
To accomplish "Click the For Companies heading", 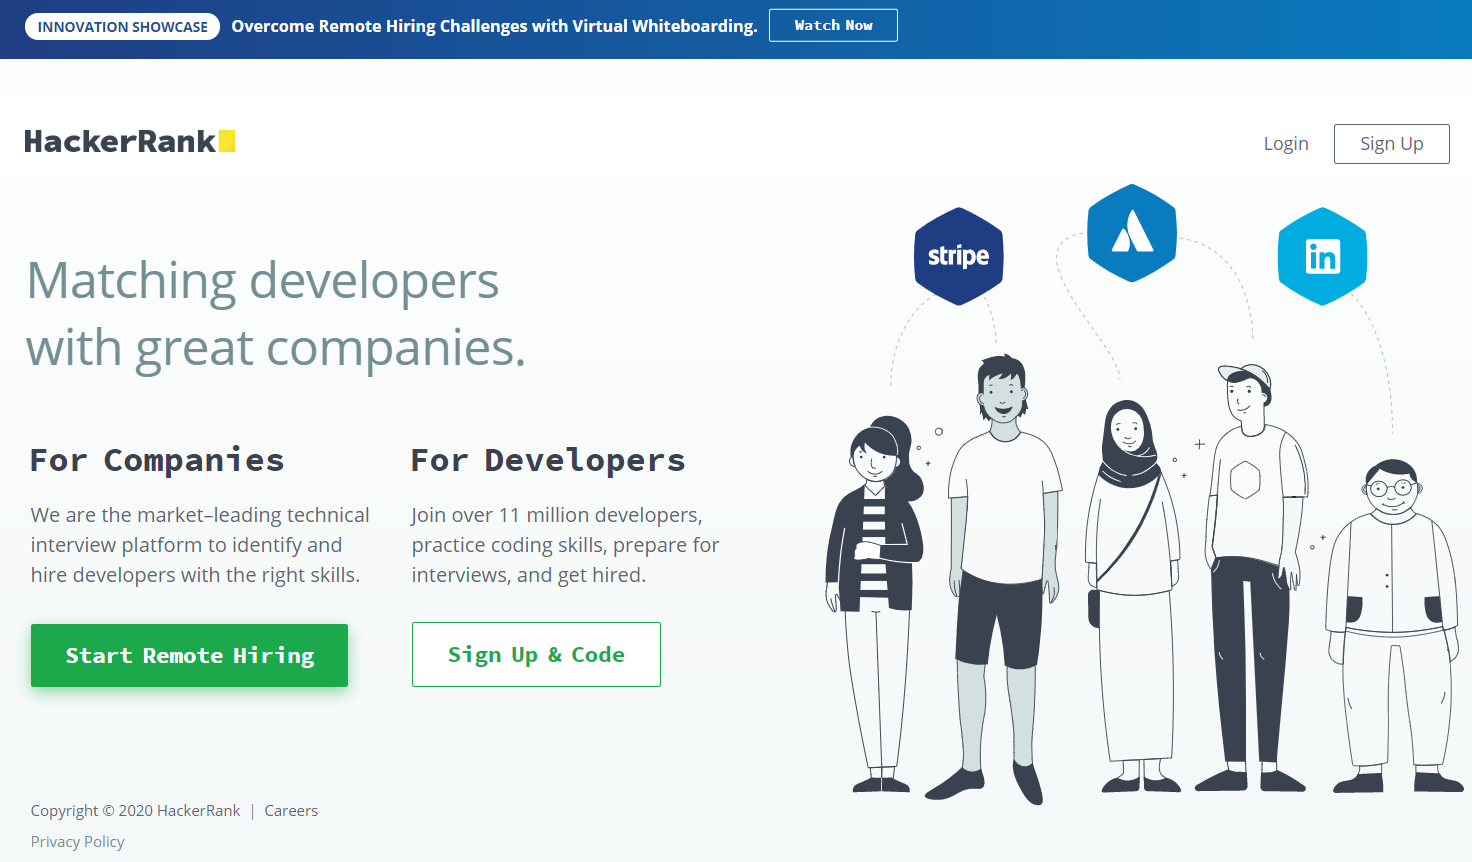I will coord(157,460).
